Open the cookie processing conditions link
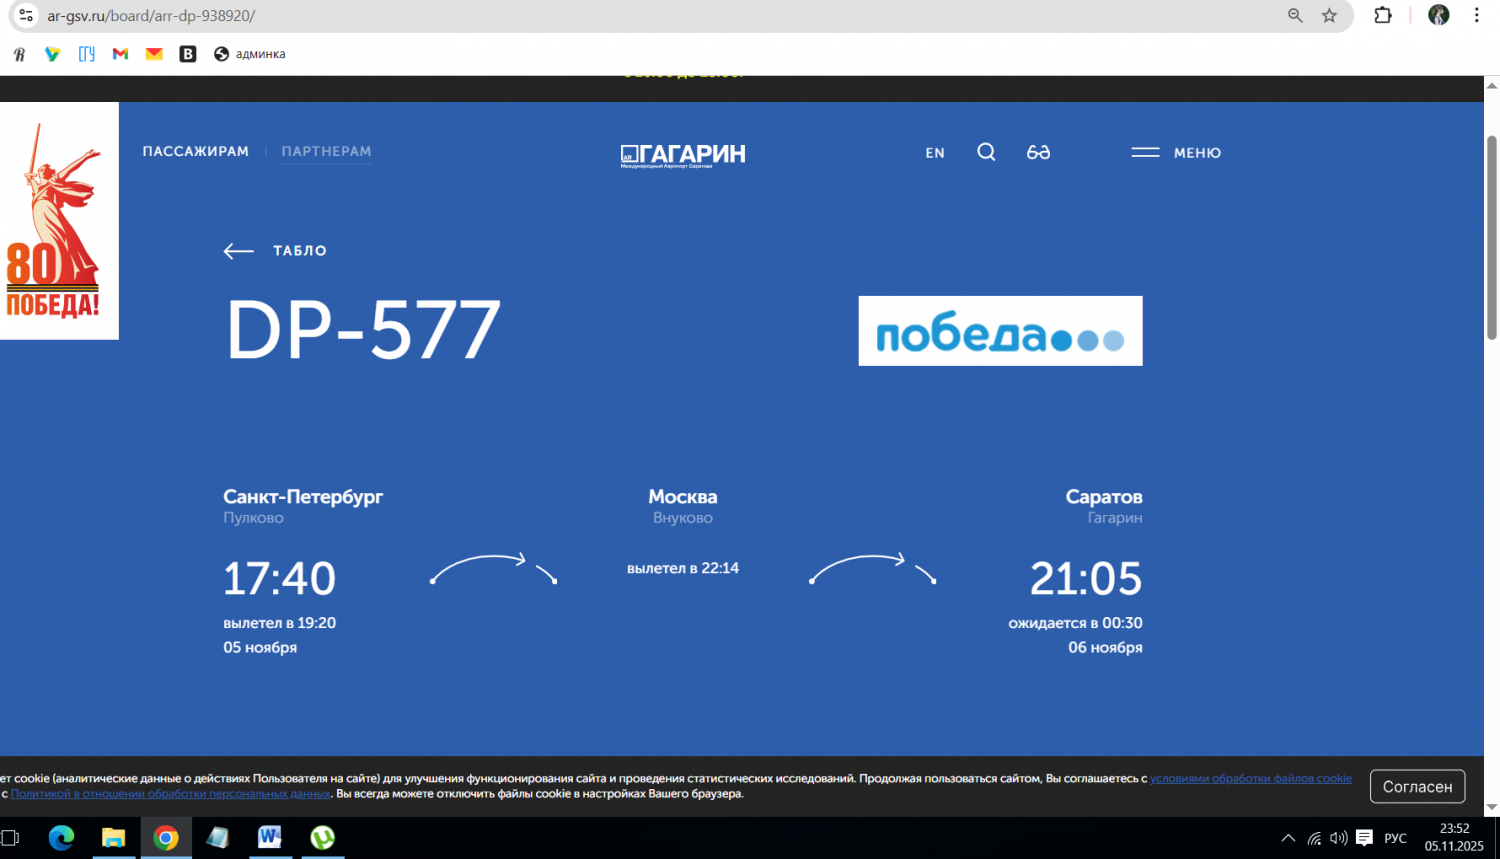 click(x=1250, y=778)
